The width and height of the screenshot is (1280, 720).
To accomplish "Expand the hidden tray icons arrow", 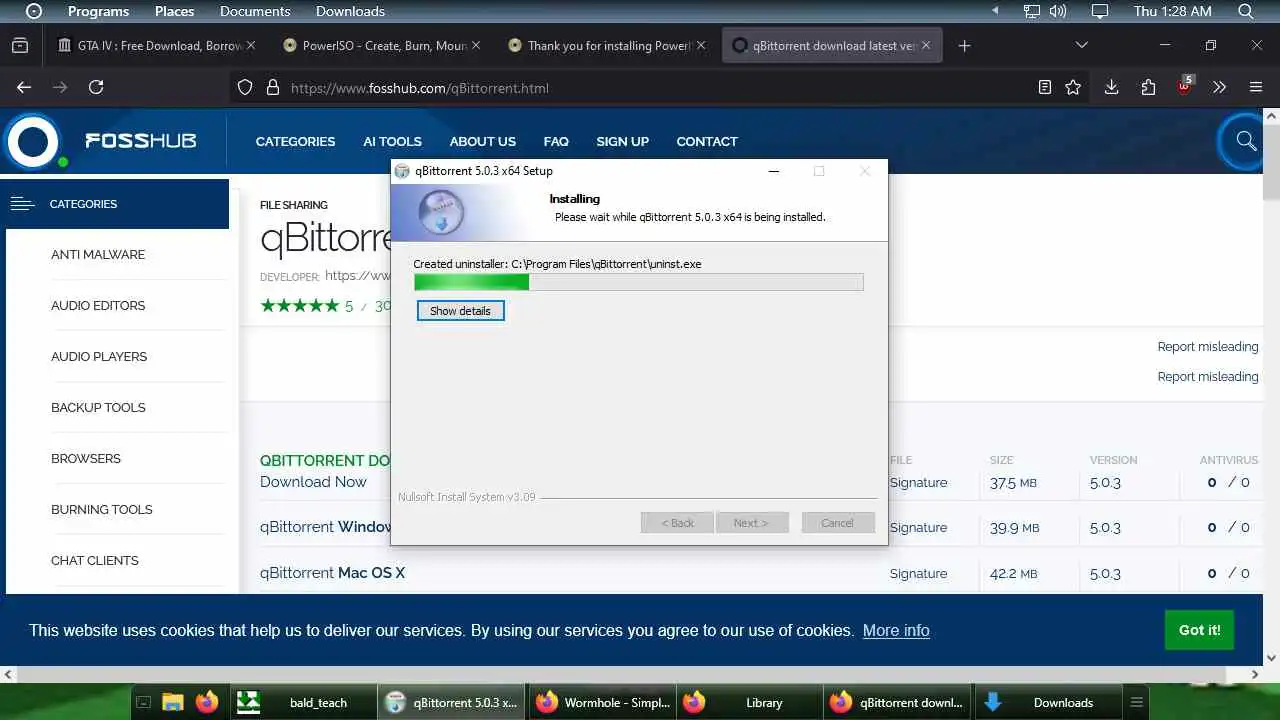I will pos(995,11).
